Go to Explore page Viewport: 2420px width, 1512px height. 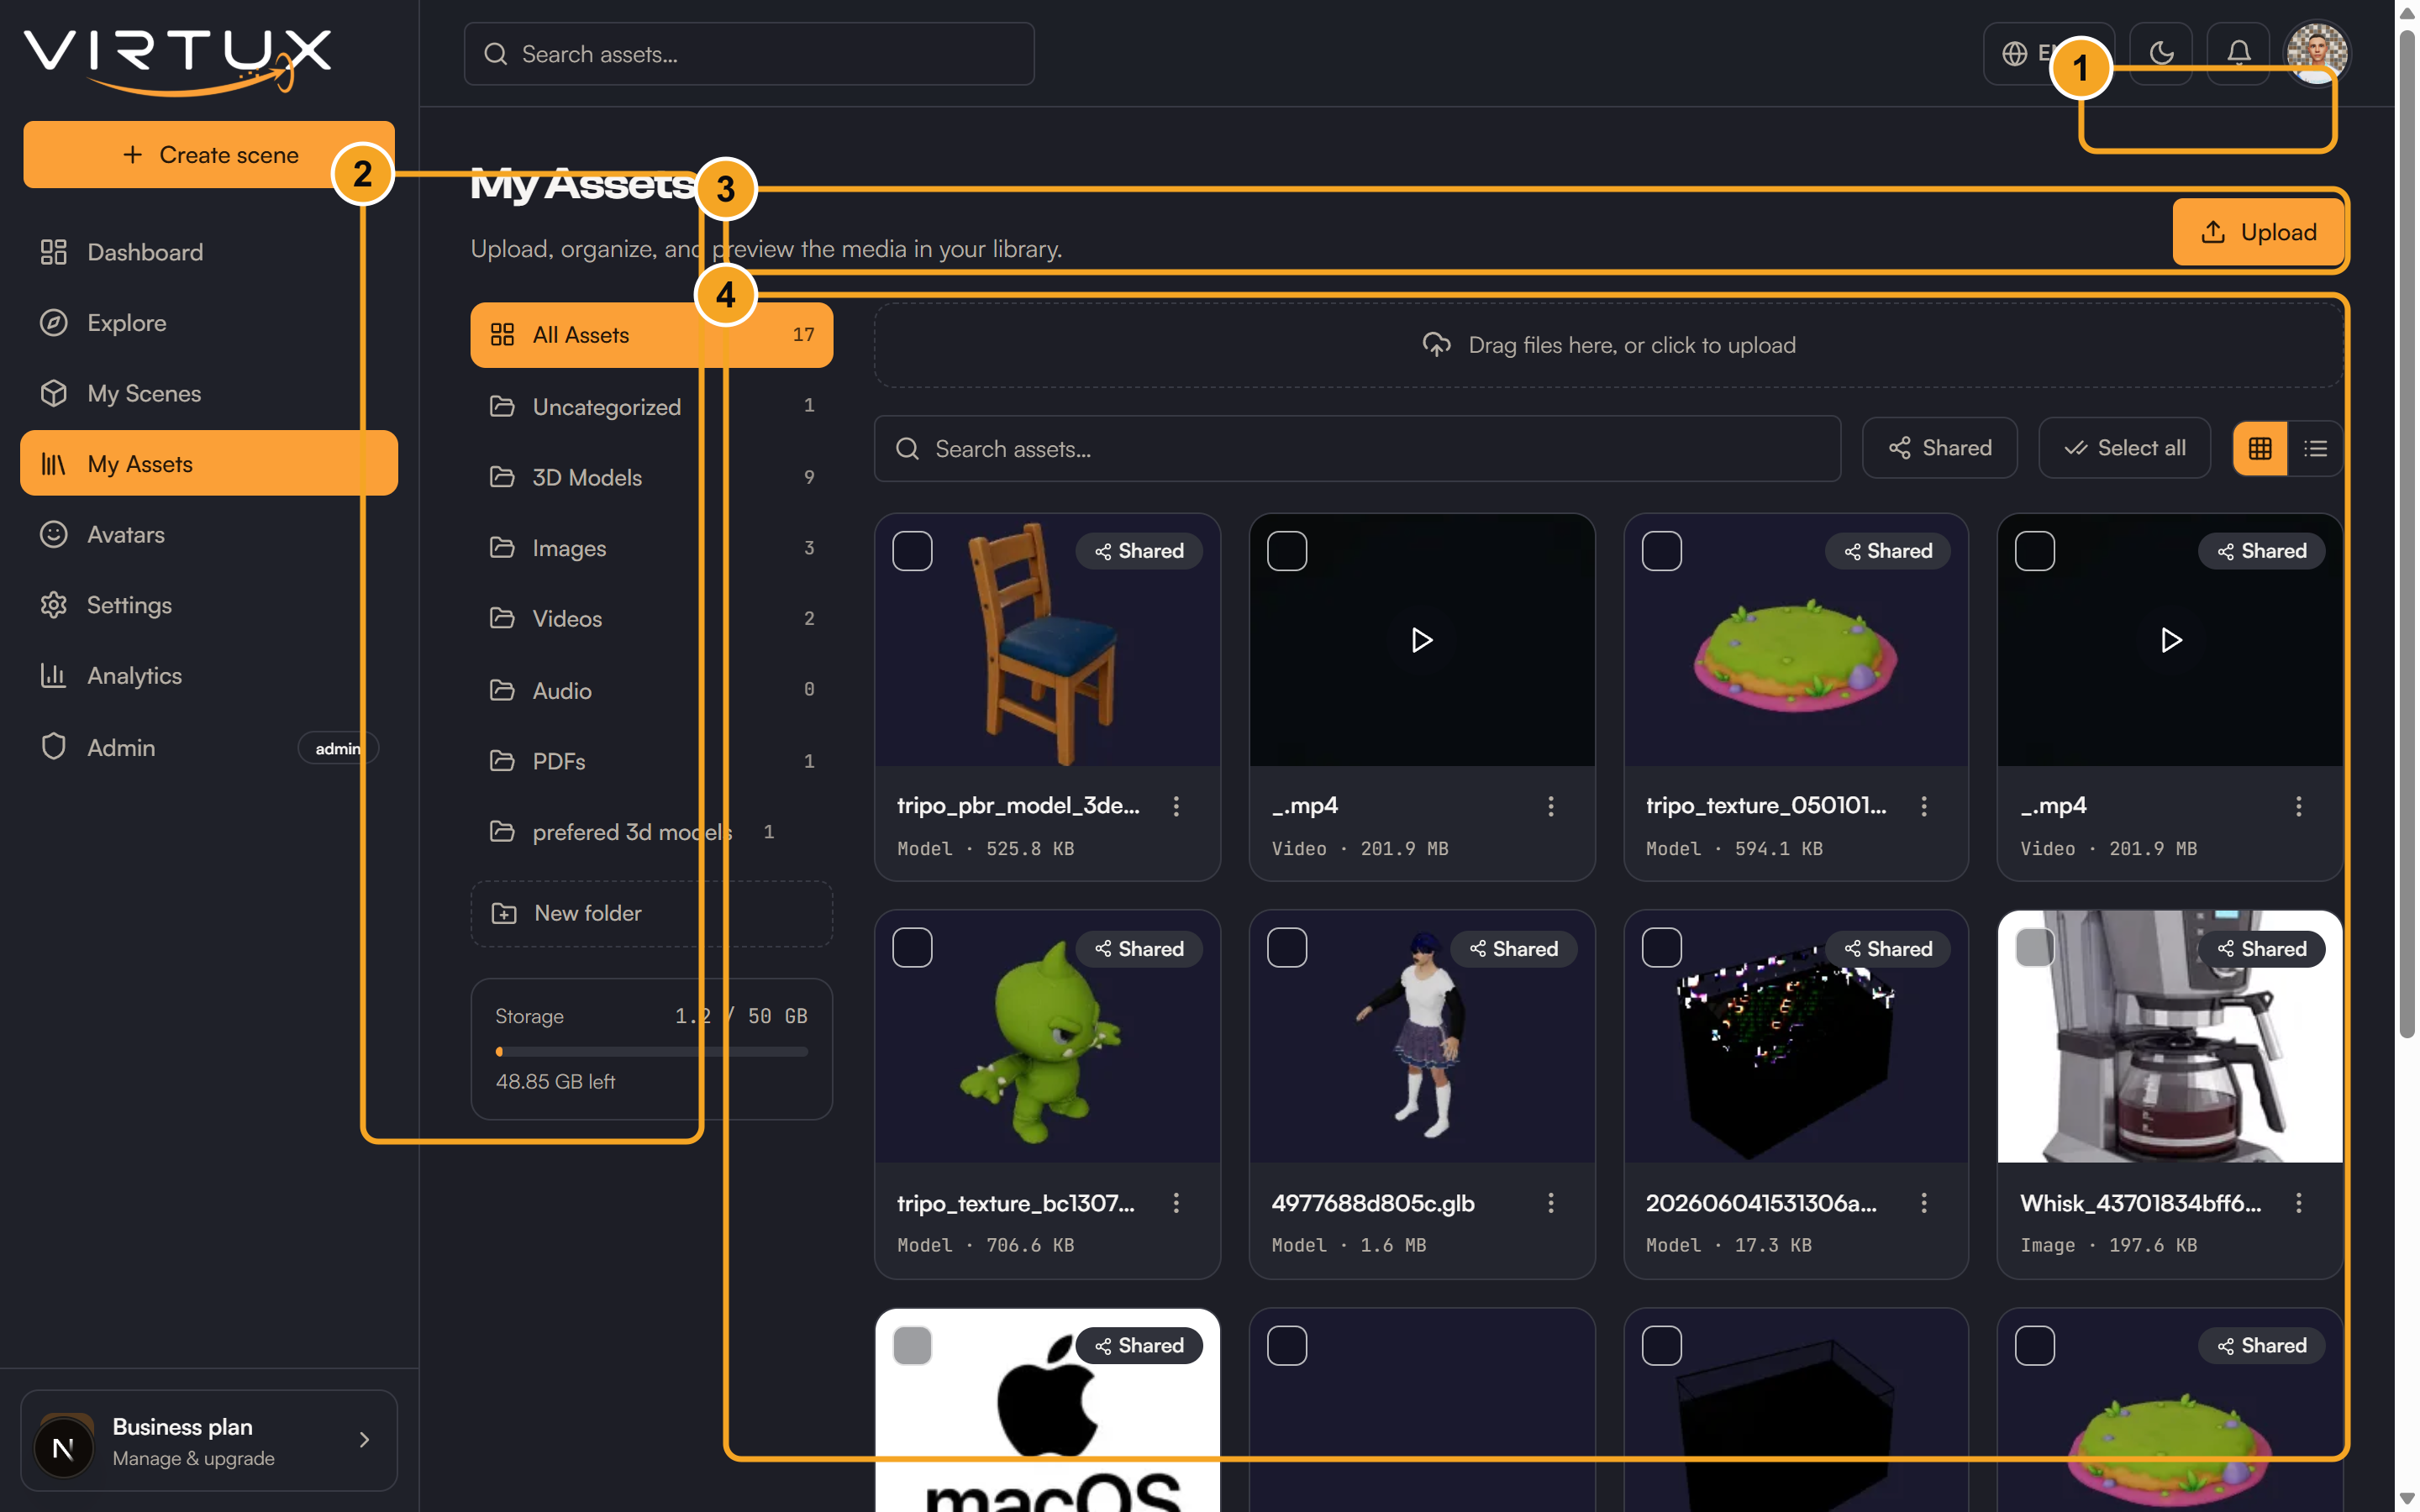(209, 323)
